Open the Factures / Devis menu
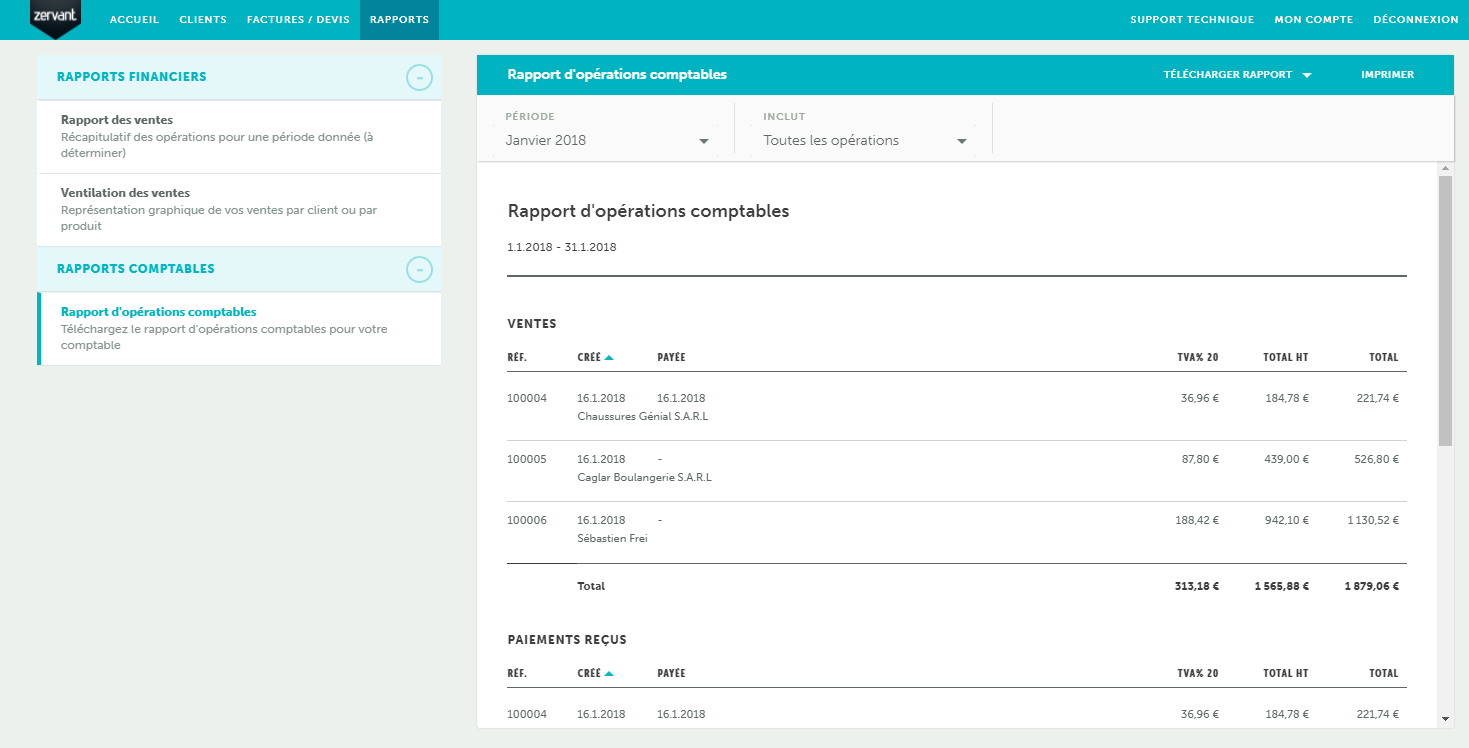The height and width of the screenshot is (748, 1469). click(298, 20)
